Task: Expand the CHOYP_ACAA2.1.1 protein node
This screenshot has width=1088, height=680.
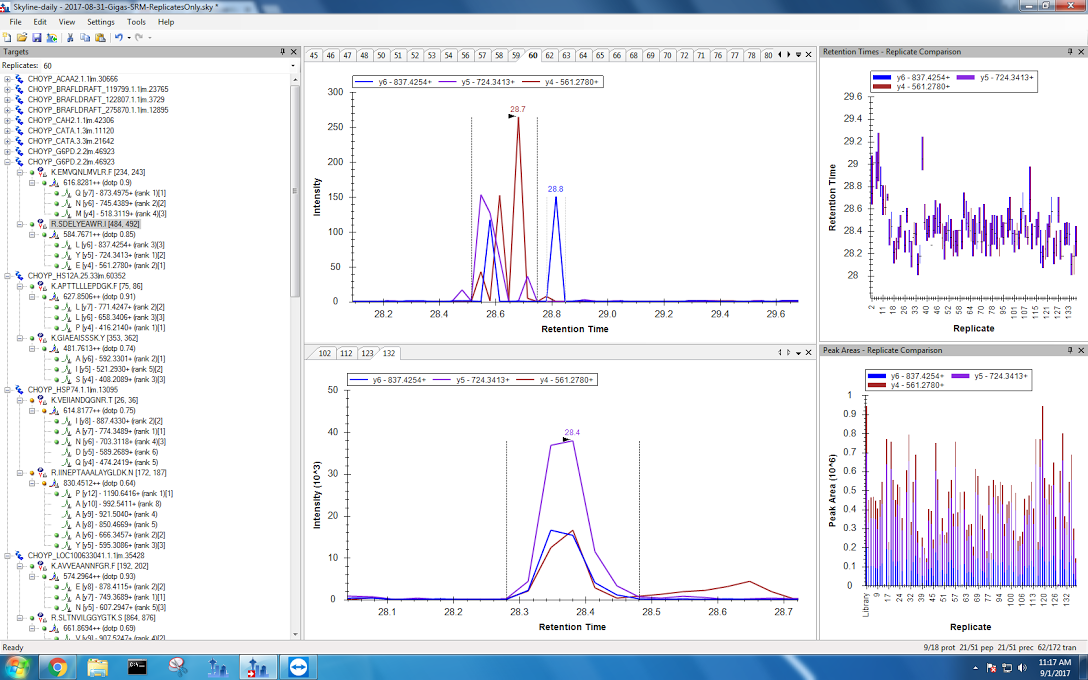Action: (8, 78)
